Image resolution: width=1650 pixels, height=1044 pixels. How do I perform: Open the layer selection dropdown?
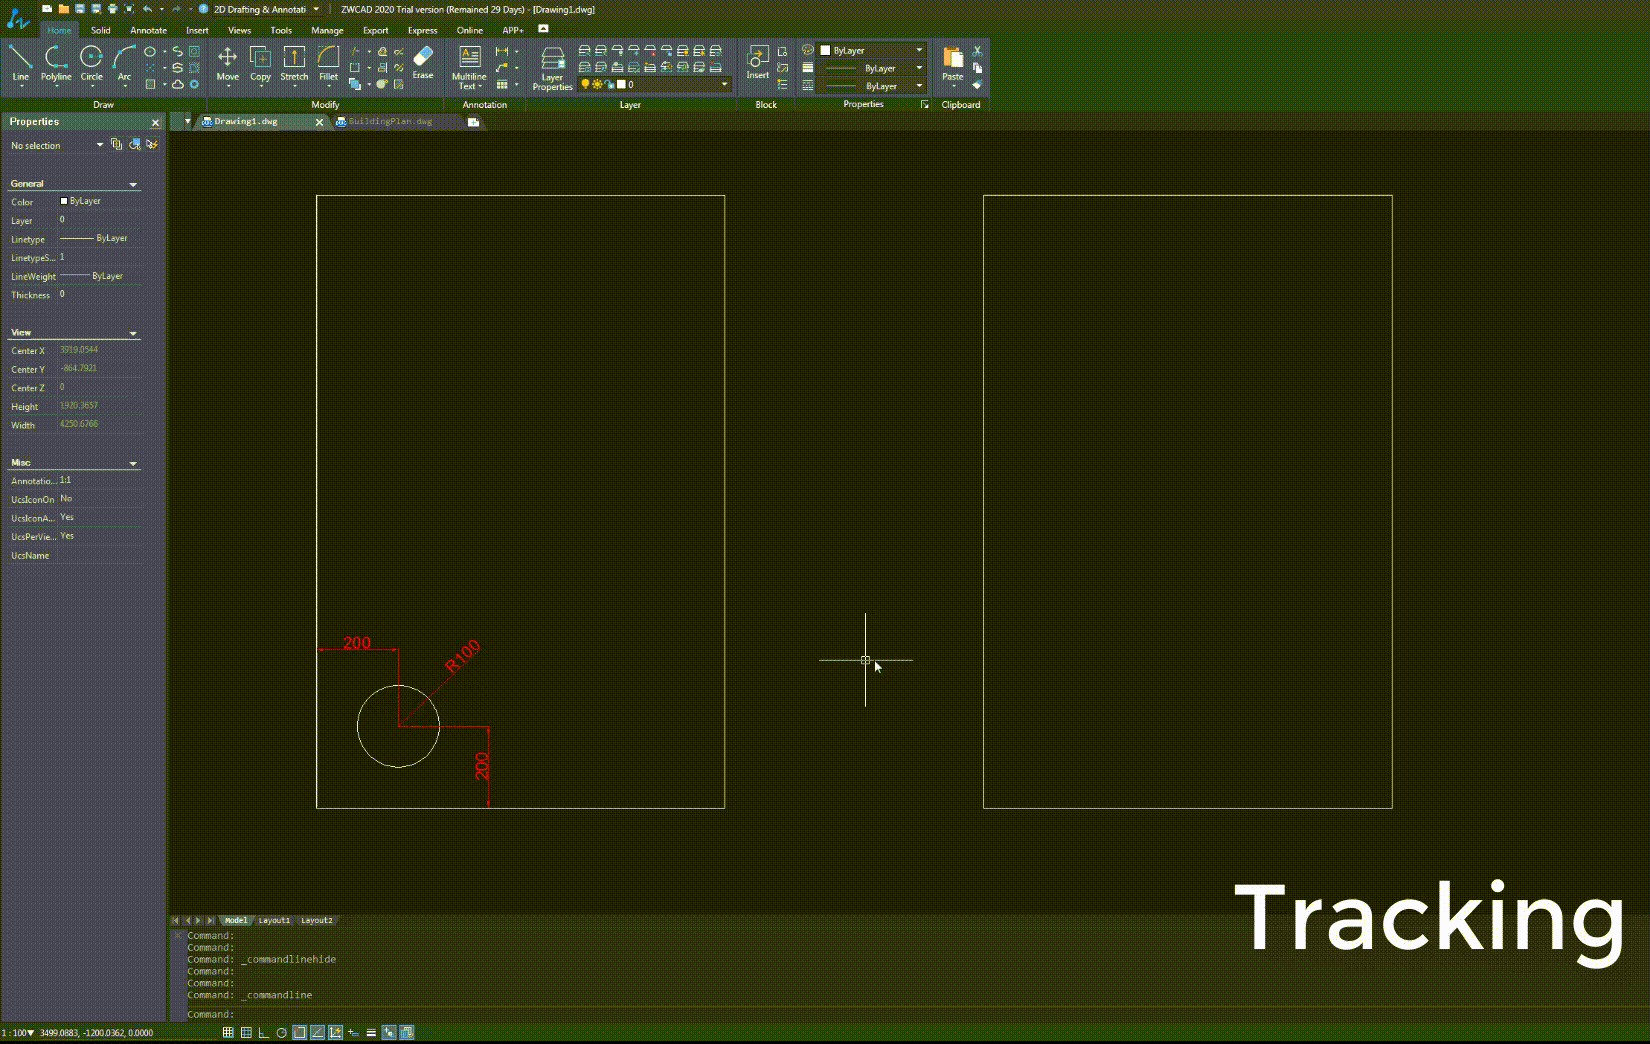(723, 85)
